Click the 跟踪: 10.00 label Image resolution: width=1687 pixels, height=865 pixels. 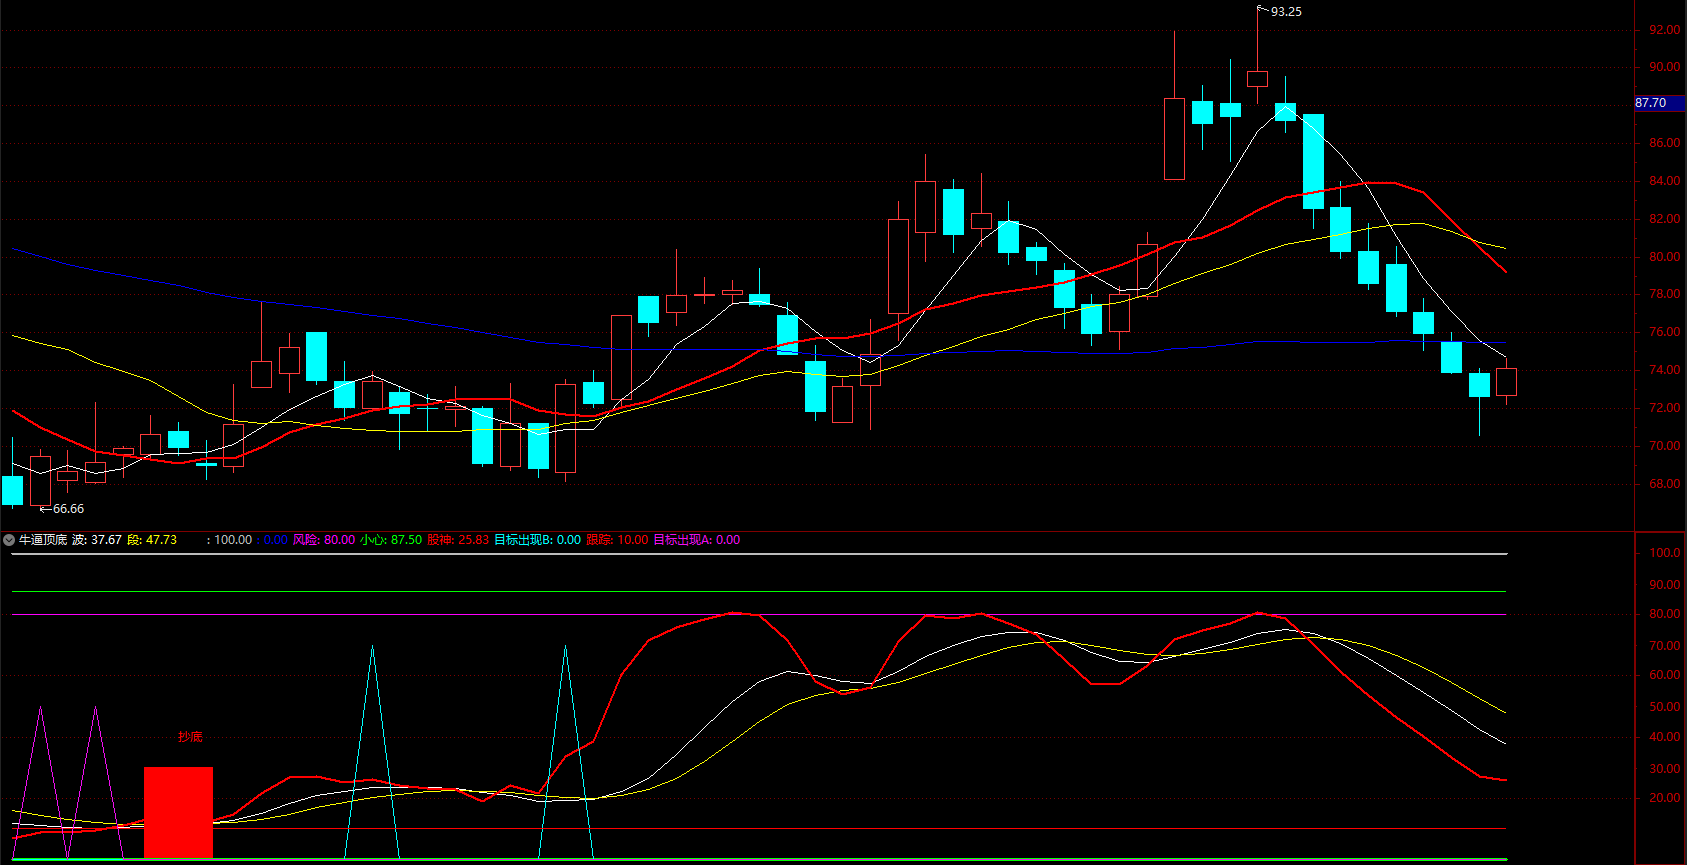click(x=617, y=540)
